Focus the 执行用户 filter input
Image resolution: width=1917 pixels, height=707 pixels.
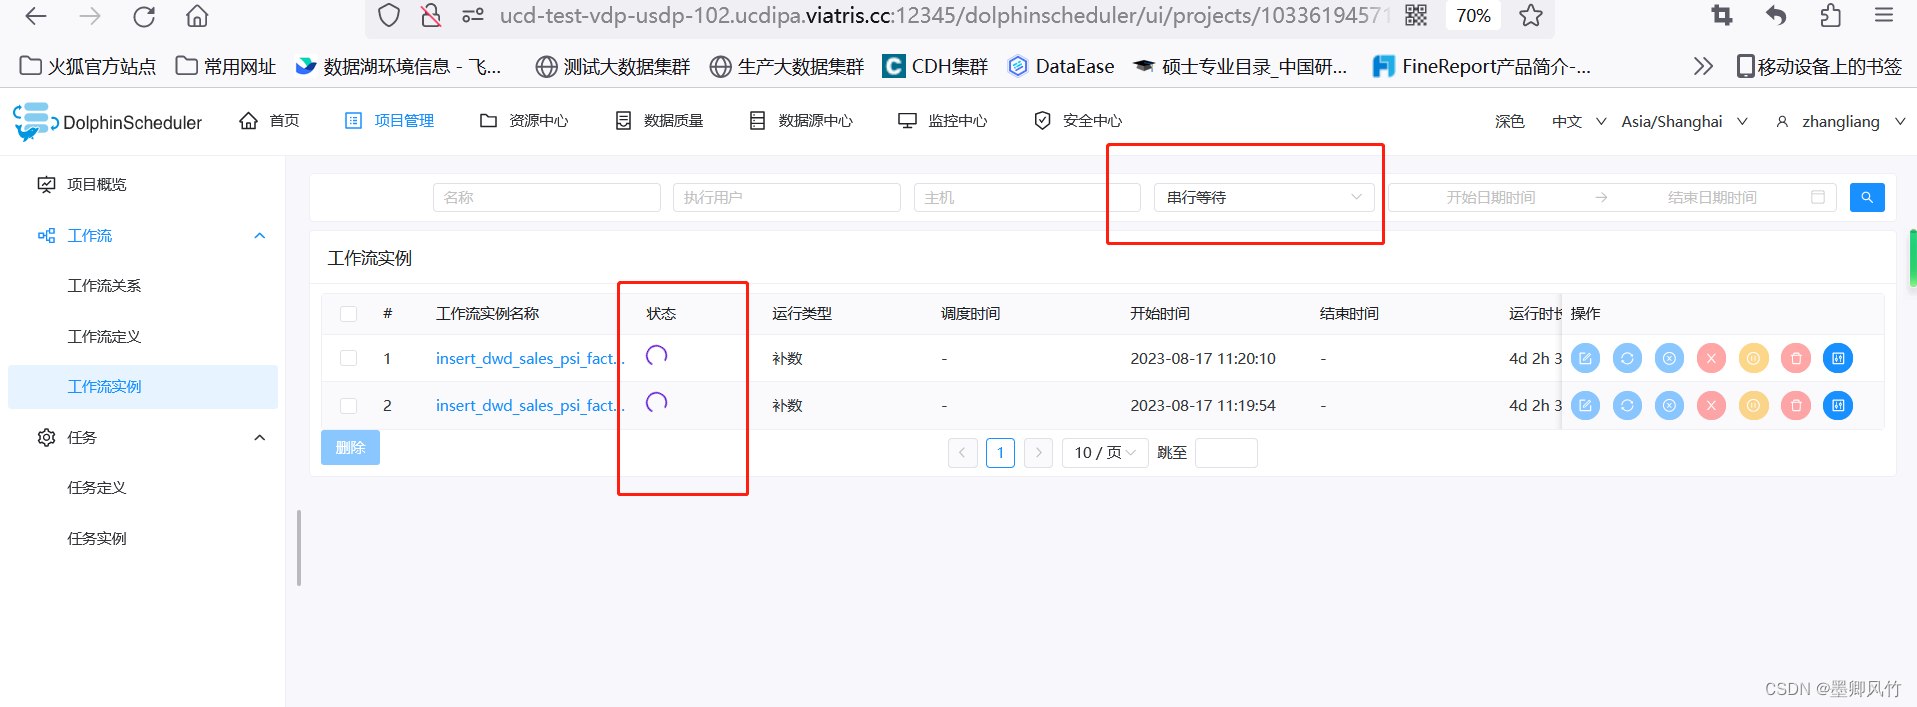point(787,197)
